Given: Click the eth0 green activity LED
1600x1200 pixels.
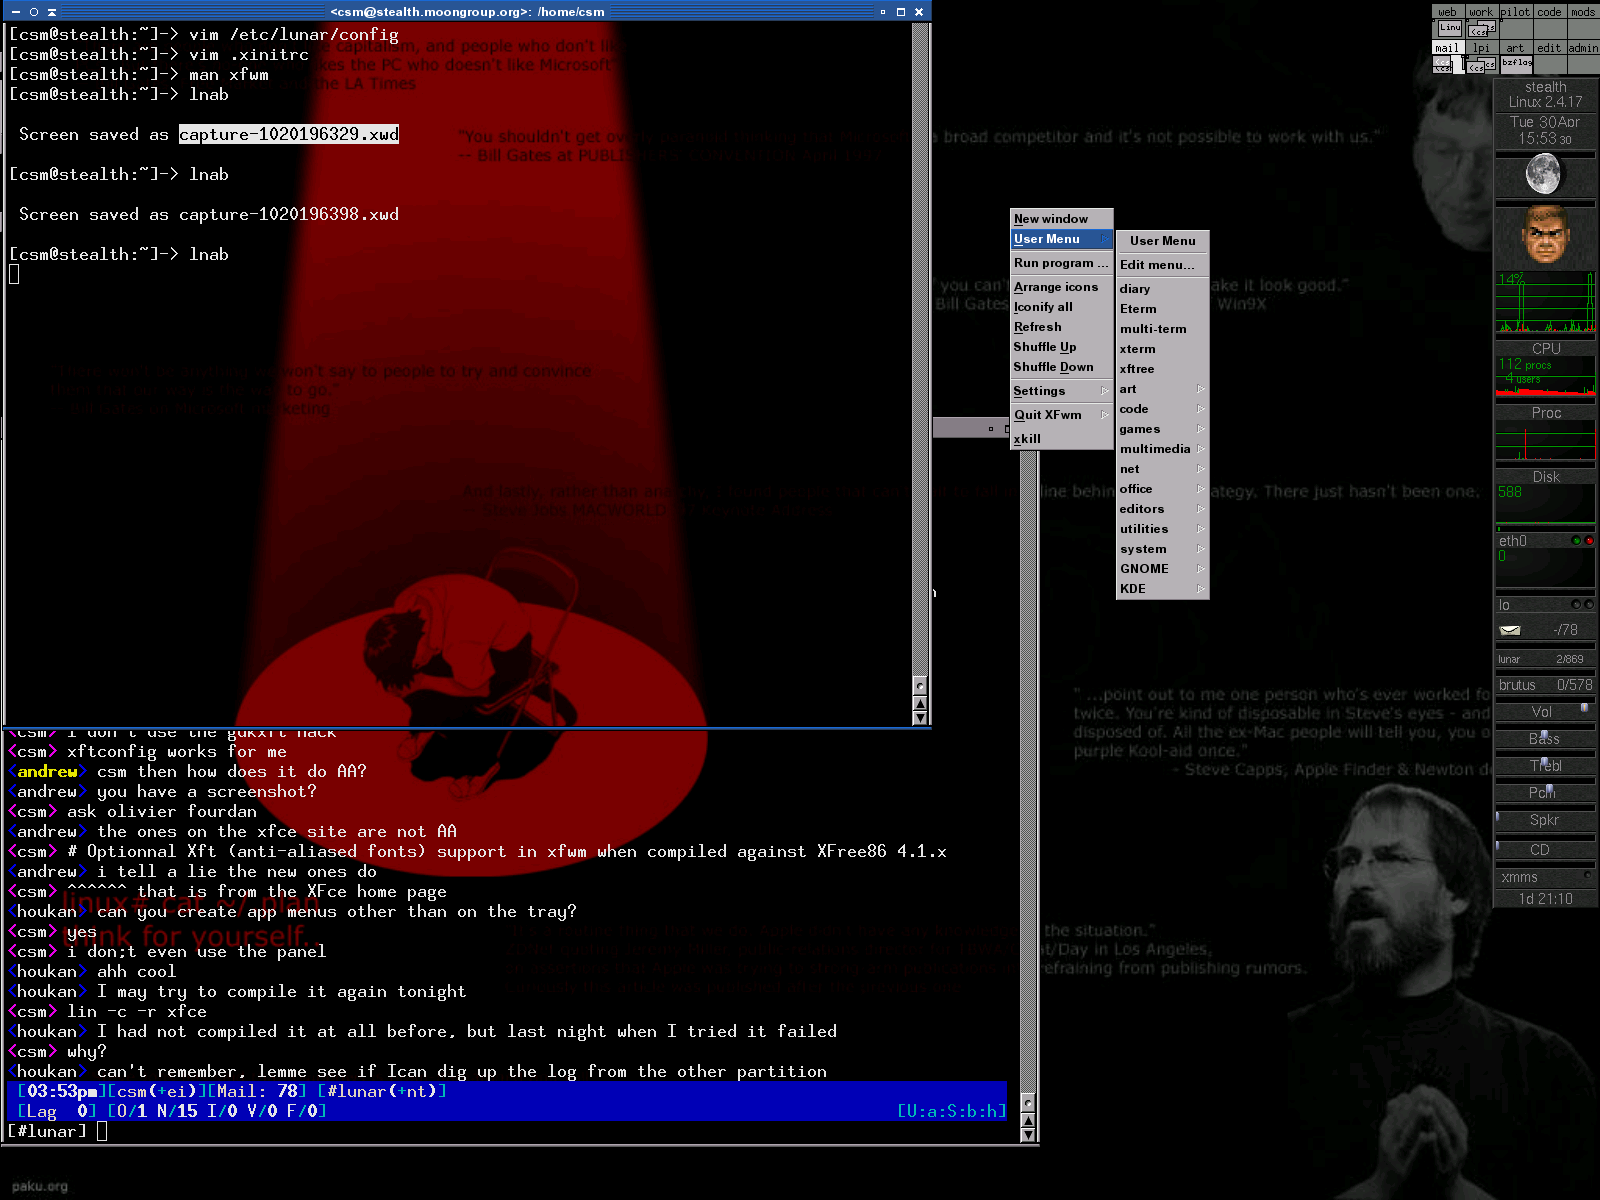Looking at the screenshot, I should click(1577, 541).
